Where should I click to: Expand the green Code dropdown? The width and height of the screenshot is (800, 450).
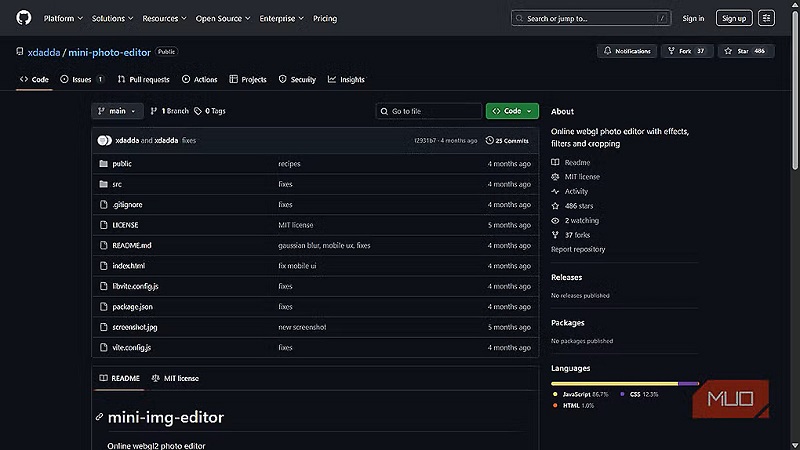(512, 111)
